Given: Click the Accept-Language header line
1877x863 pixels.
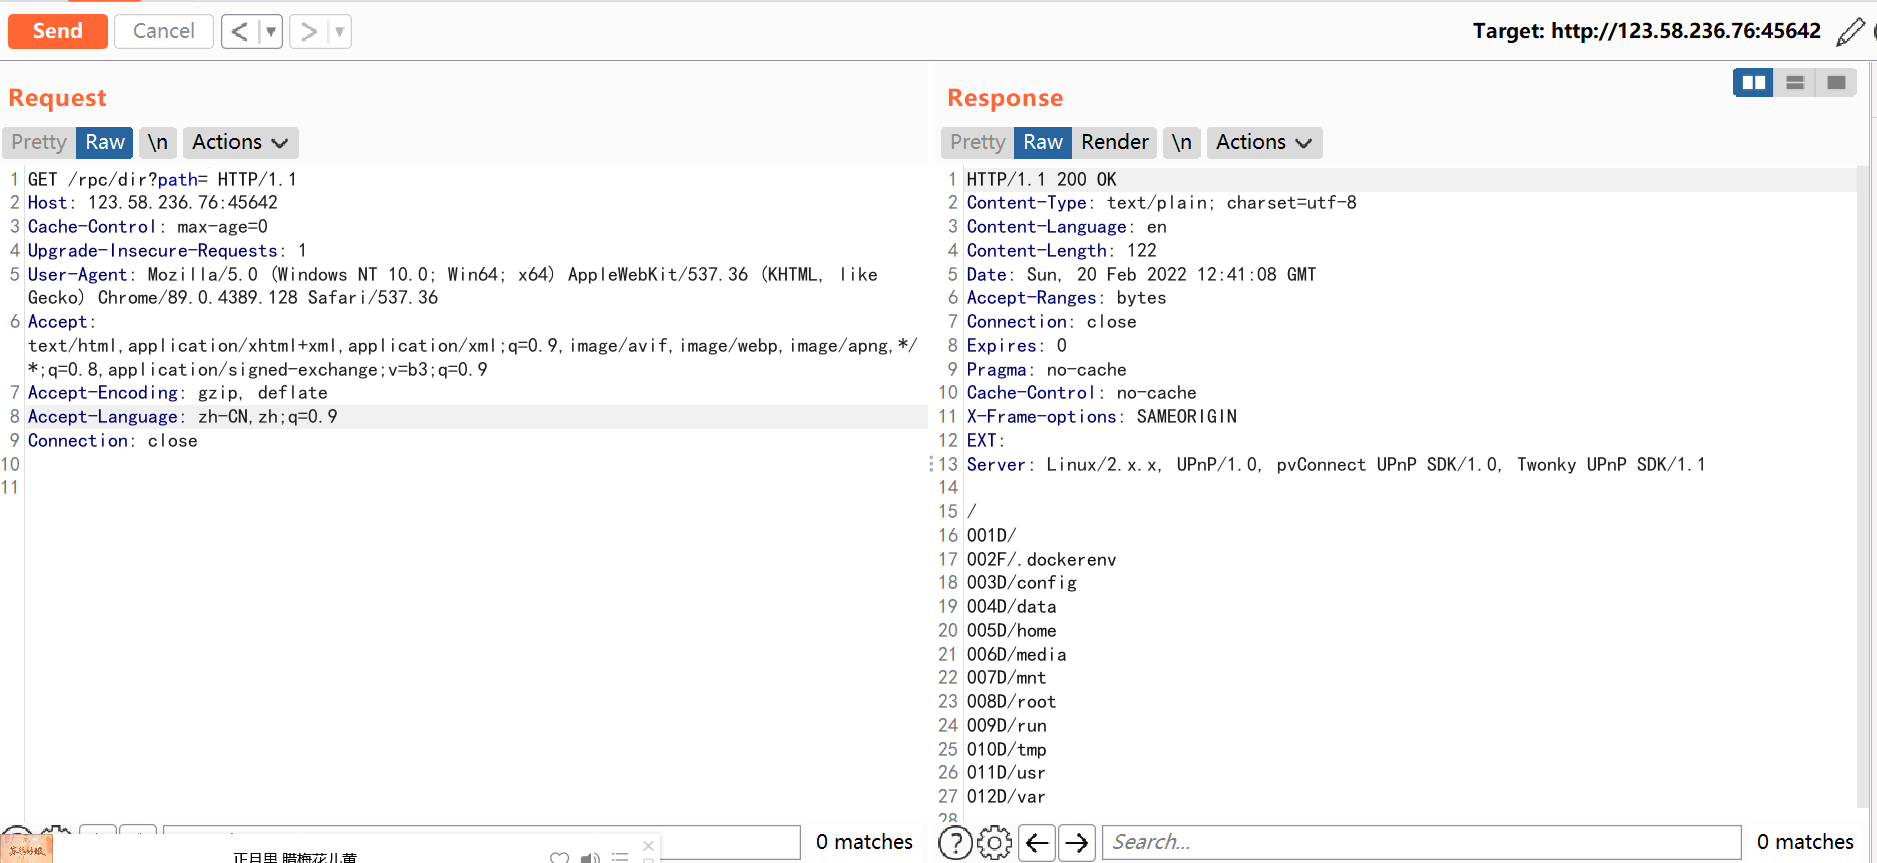Looking at the screenshot, I should pos(183,417).
